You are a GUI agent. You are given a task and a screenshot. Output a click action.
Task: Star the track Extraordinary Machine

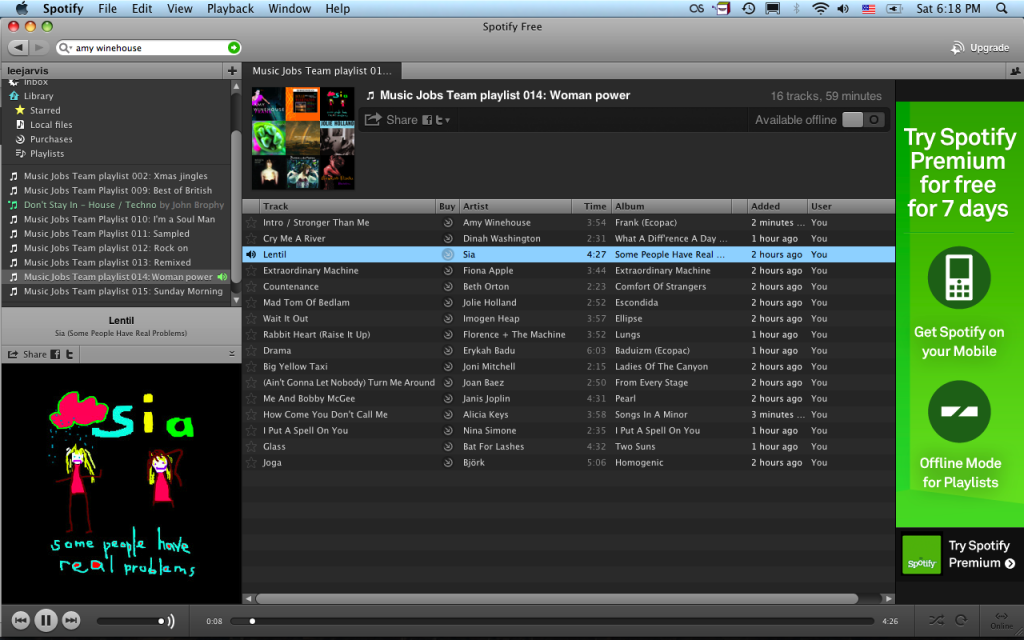click(251, 270)
